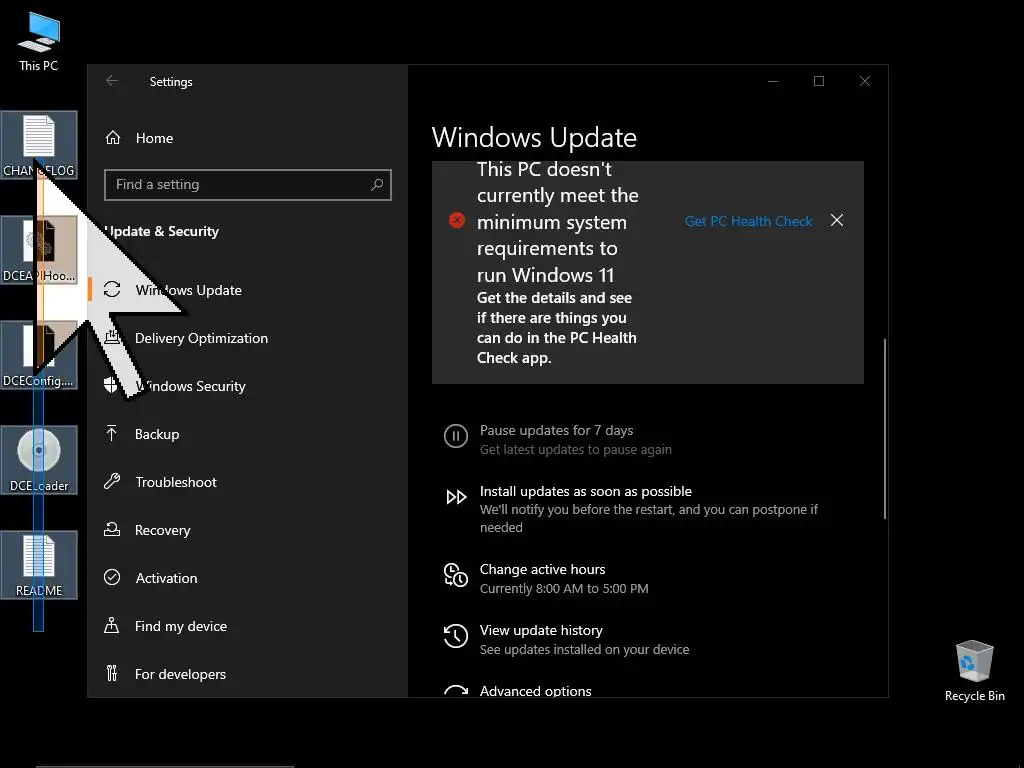Click the active hours clock icon
This screenshot has width=1024, height=768.
[x=456, y=575]
